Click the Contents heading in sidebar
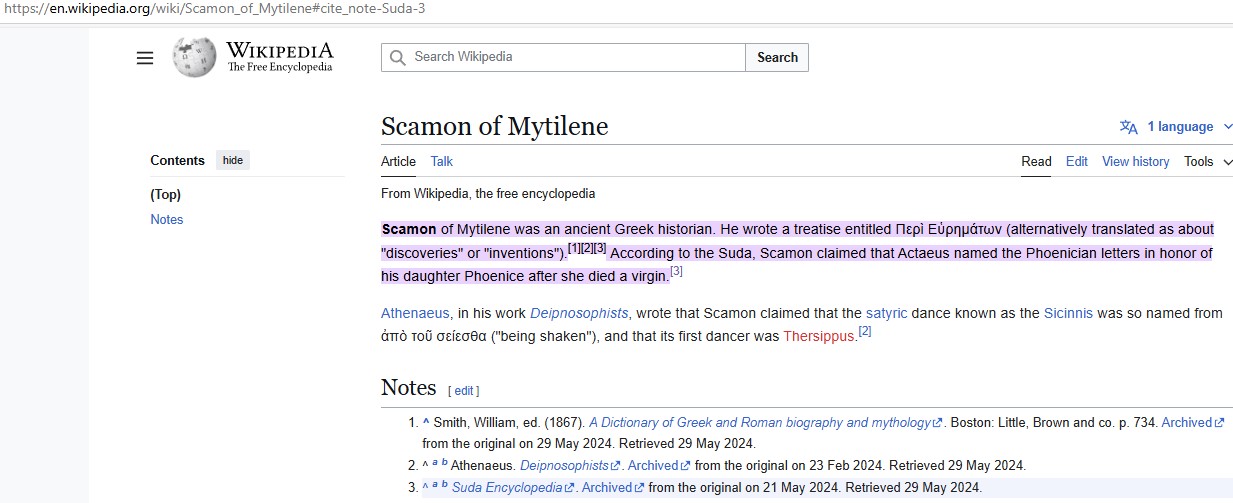 pyautogui.click(x=177, y=160)
